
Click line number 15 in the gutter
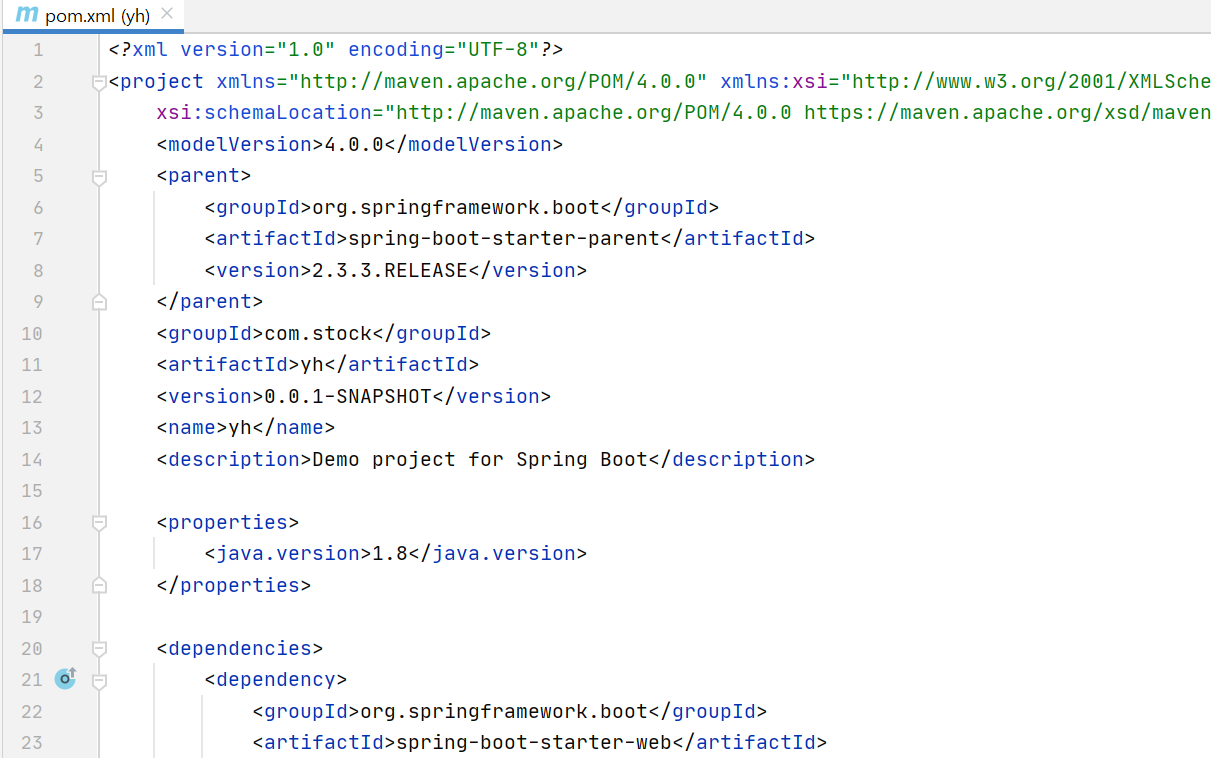tap(32, 491)
